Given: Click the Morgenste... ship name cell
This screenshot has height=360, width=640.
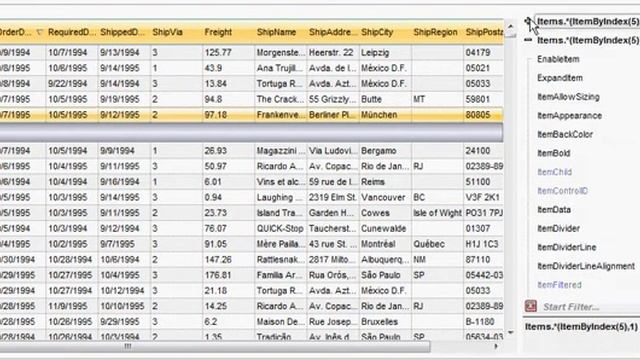Looking at the screenshot, I should click(280, 53).
